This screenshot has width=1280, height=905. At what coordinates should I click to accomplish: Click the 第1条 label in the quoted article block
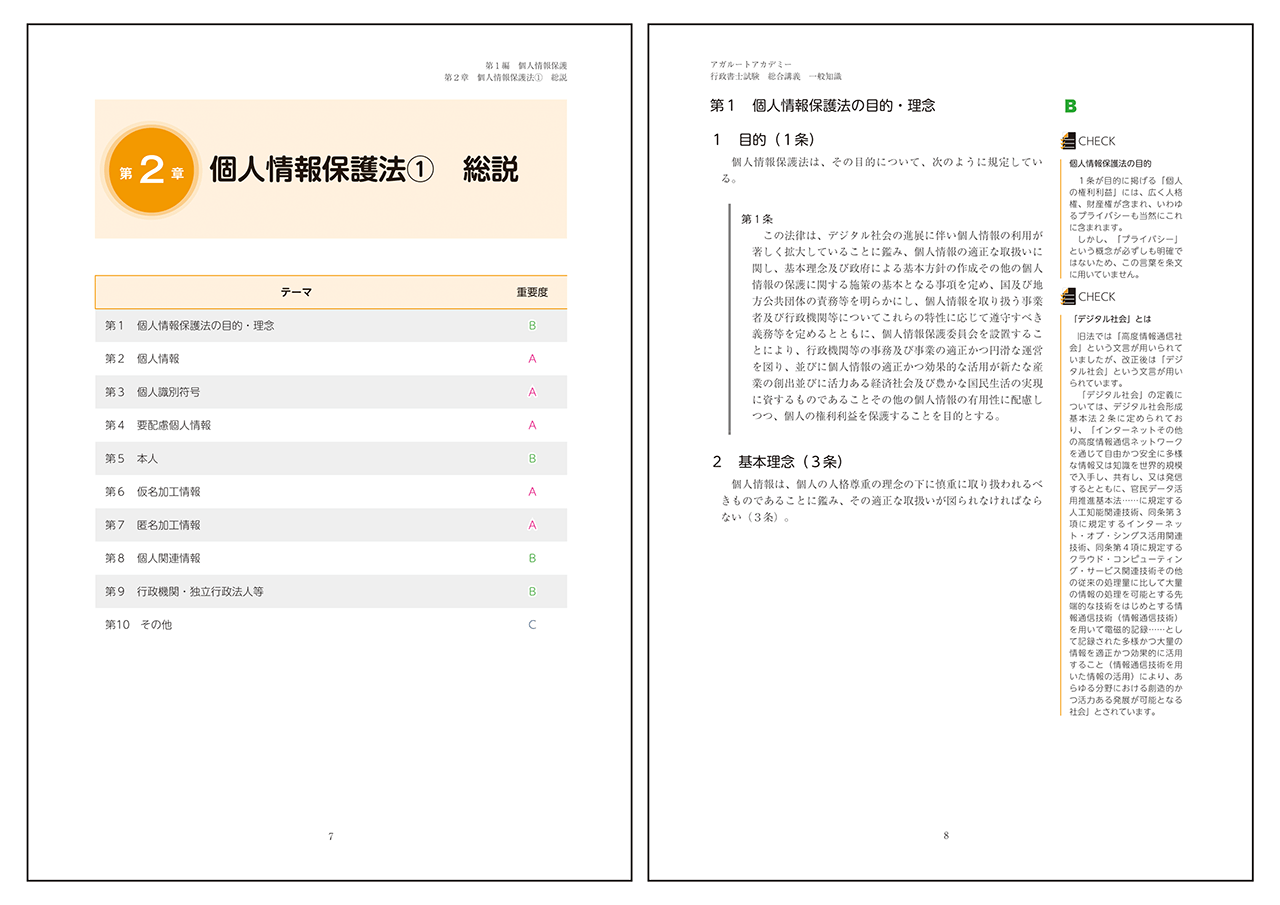click(757, 218)
